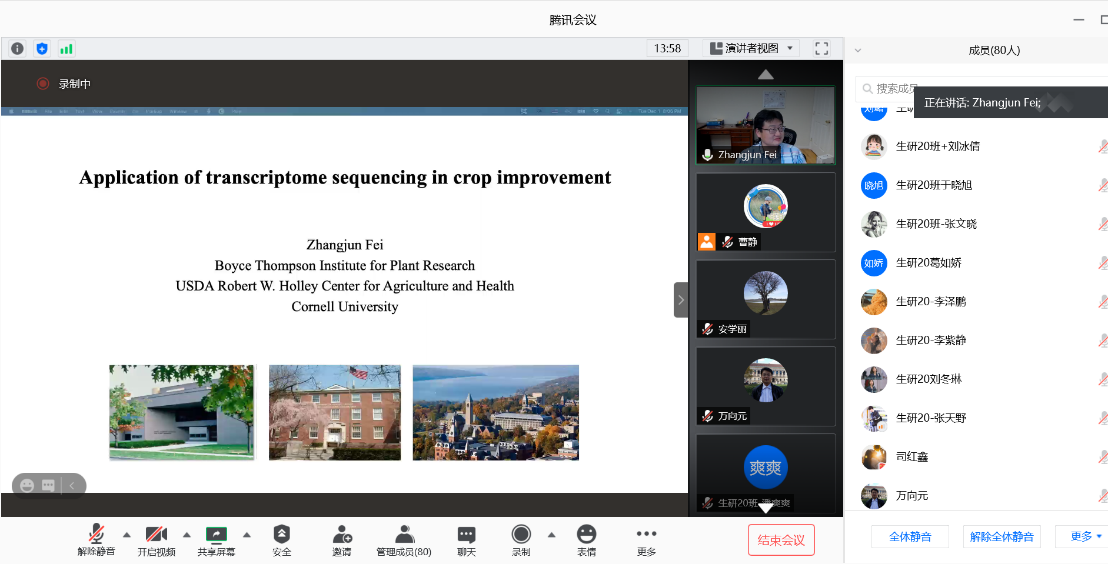Open the 演讲者视图 view dropdown
The image size is (1108, 564).
pos(750,48)
